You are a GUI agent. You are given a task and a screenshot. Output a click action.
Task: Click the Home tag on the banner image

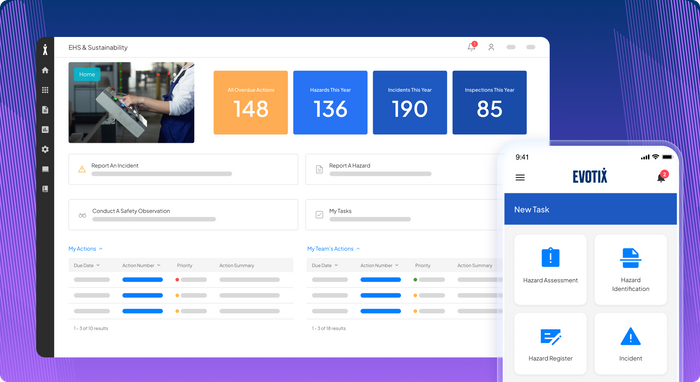pyautogui.click(x=87, y=74)
